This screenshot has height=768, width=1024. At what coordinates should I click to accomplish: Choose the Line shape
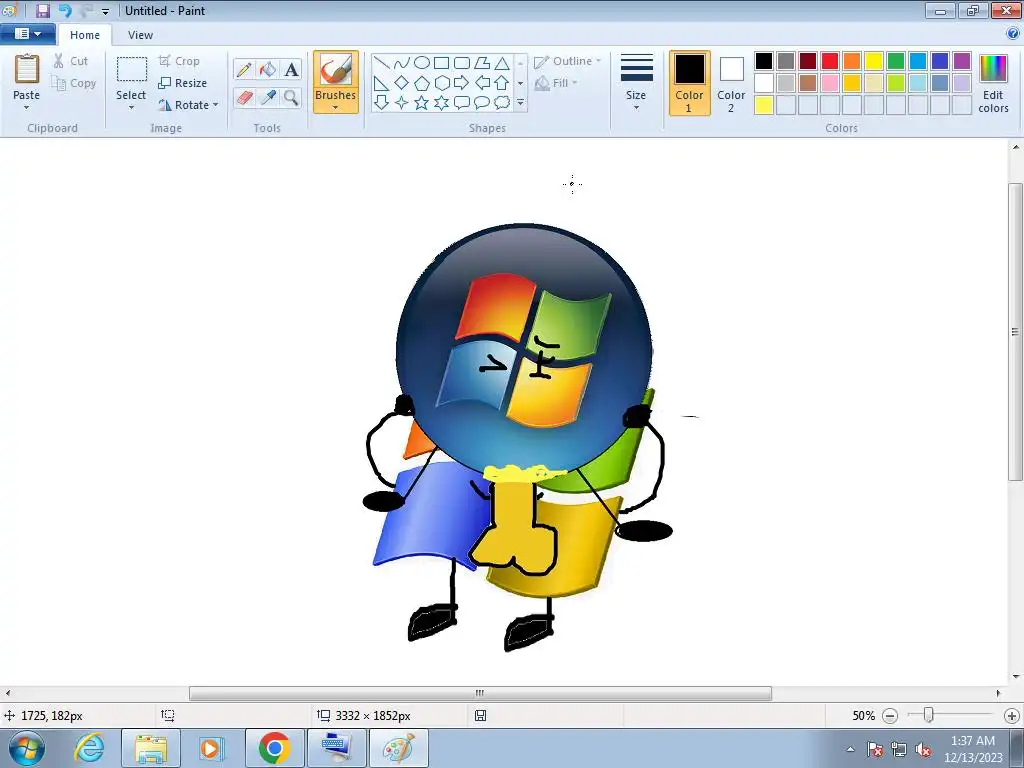[x=382, y=63]
